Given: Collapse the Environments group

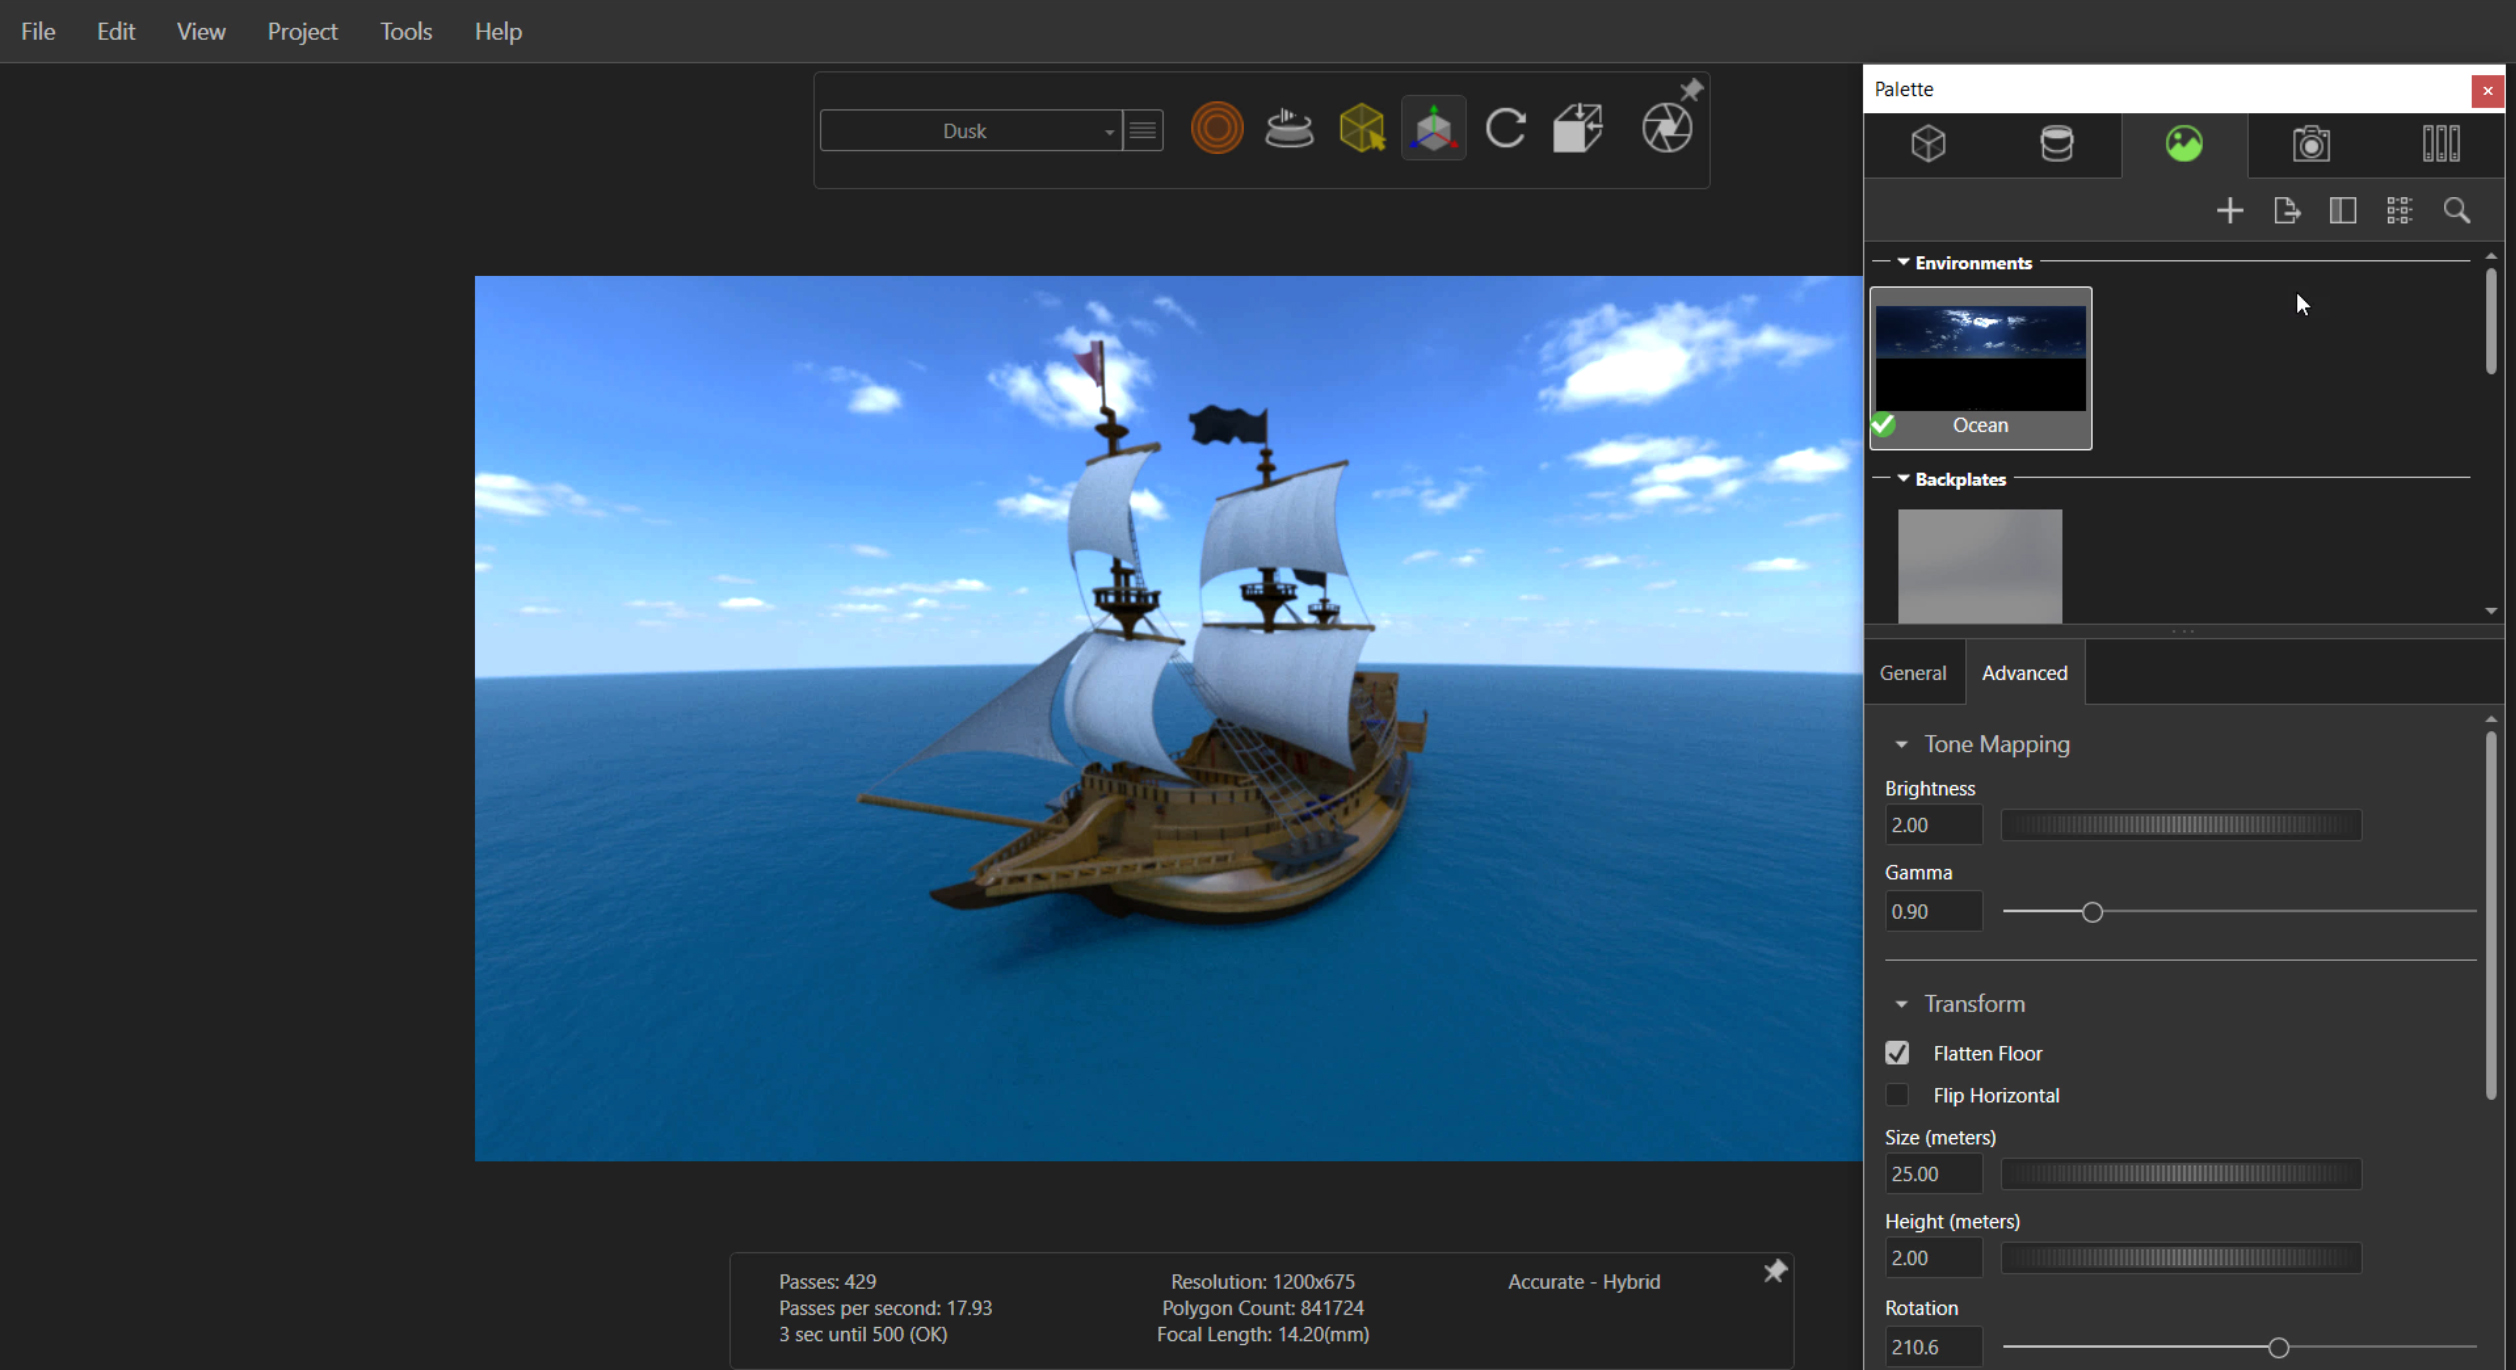Looking at the screenshot, I should [1903, 263].
